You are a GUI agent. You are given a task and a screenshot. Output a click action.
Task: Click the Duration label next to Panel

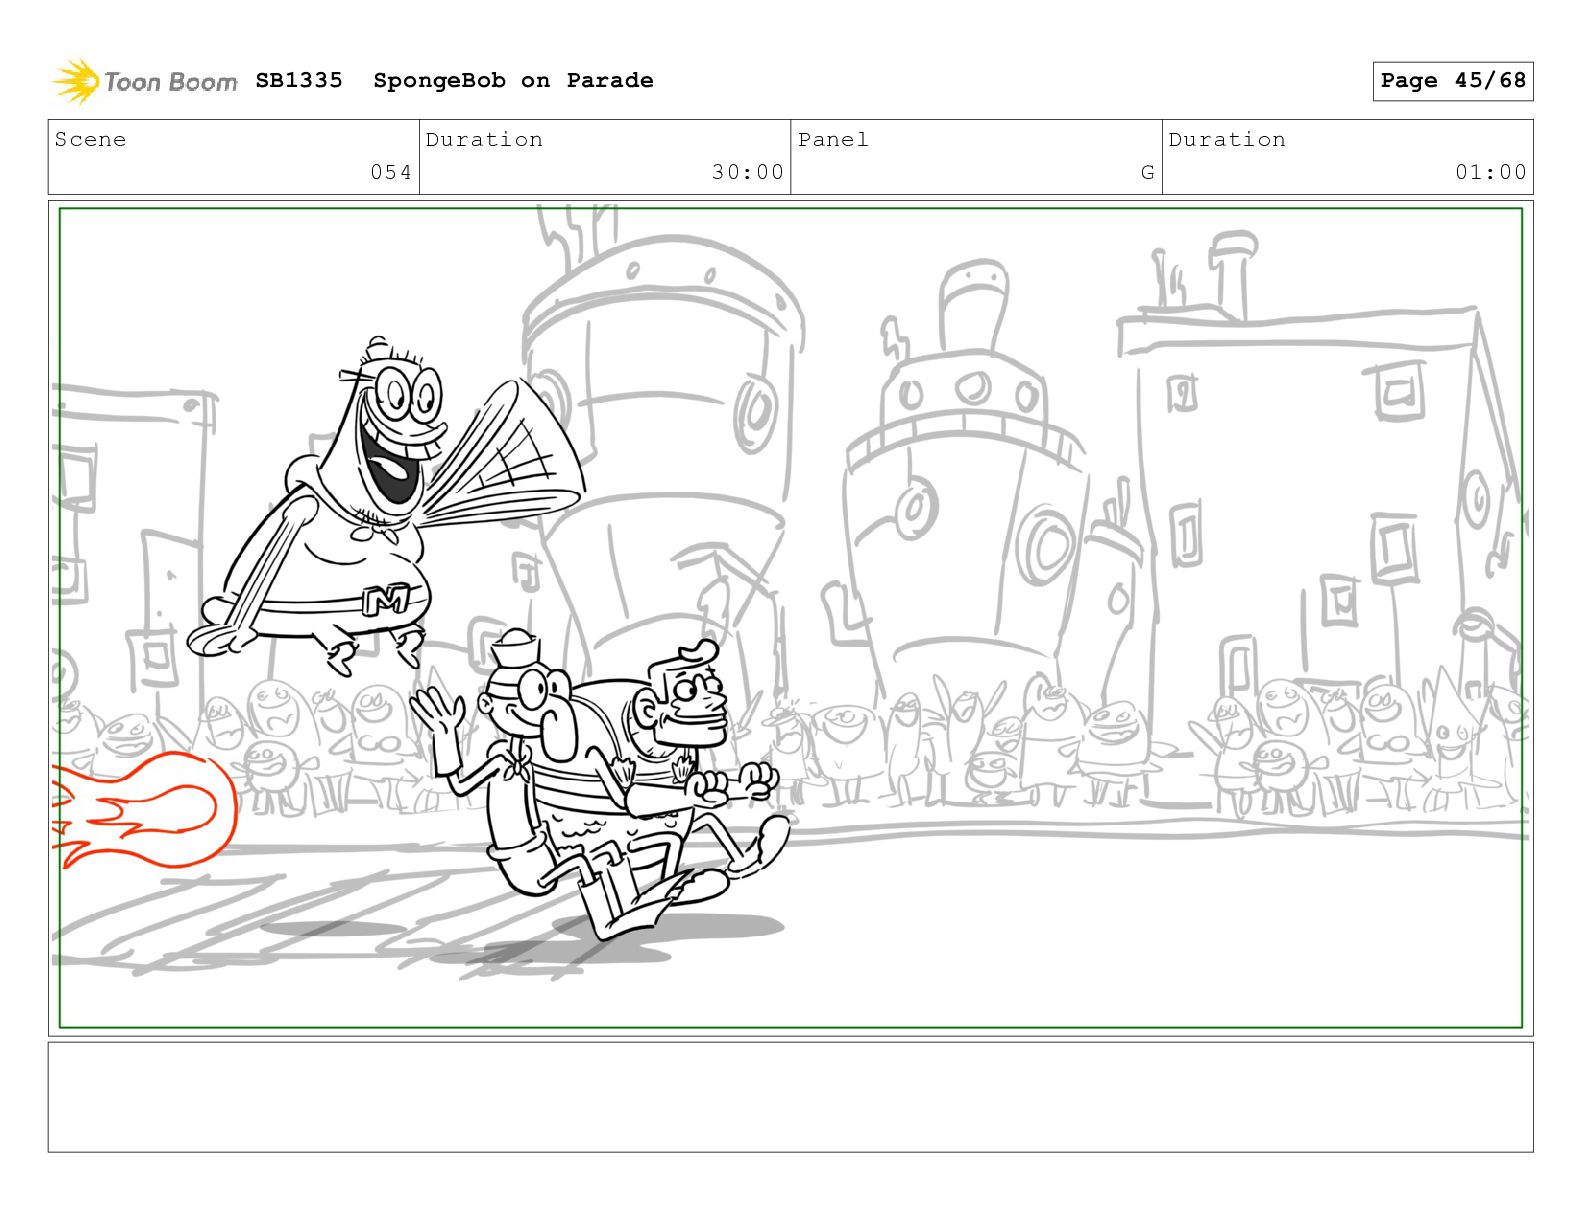click(1227, 139)
